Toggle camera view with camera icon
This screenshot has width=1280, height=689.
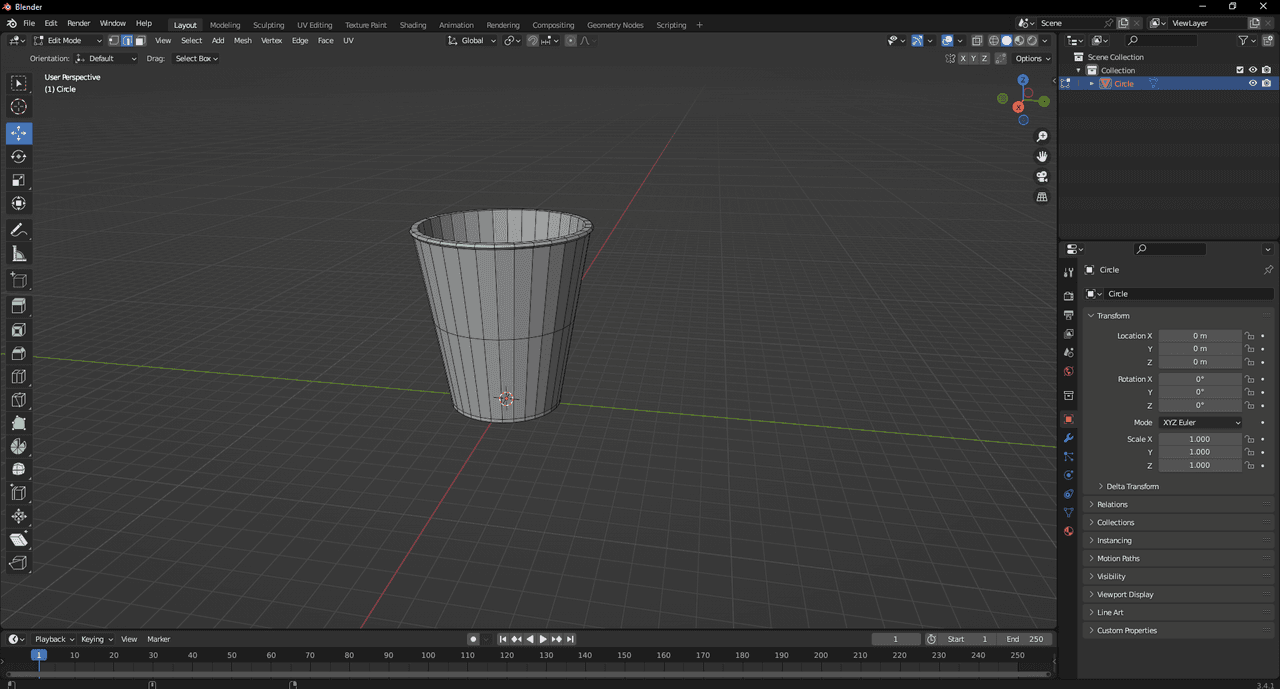tap(1042, 177)
